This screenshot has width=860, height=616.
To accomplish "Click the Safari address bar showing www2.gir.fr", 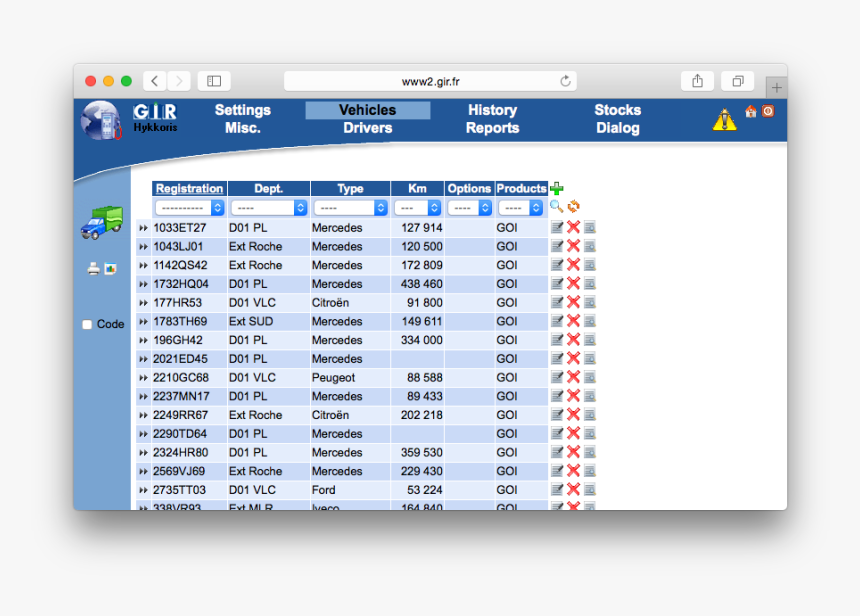I will click(430, 81).
